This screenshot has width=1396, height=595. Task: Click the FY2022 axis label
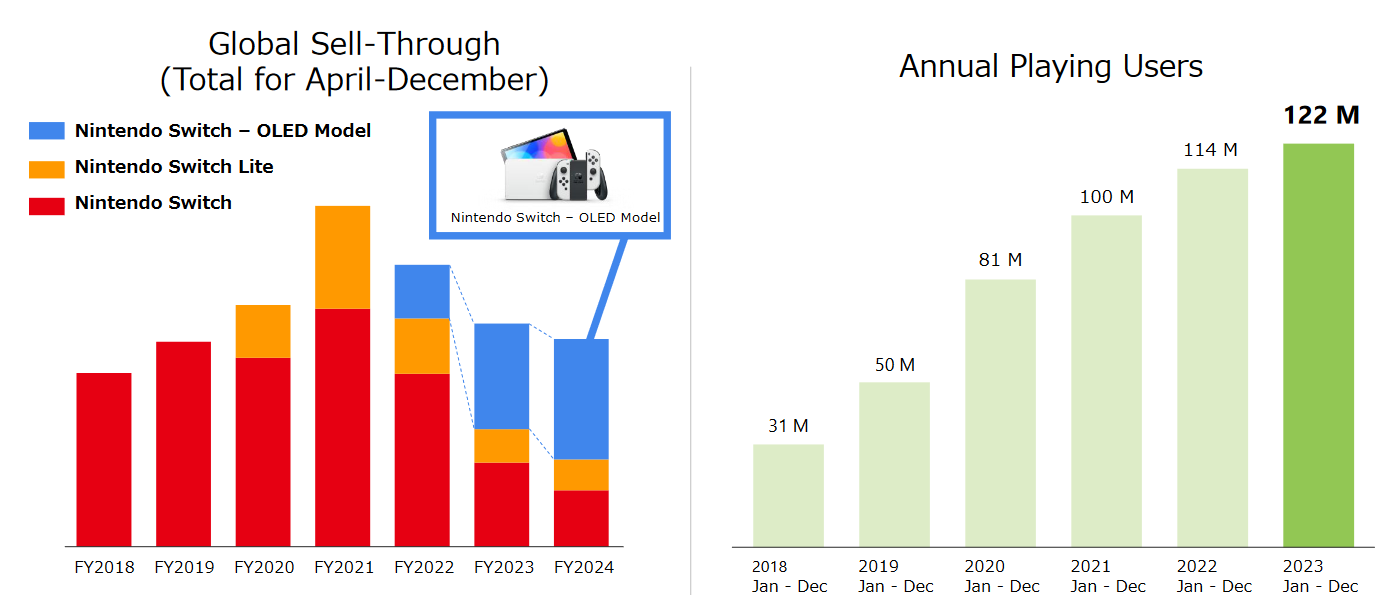tap(424, 567)
